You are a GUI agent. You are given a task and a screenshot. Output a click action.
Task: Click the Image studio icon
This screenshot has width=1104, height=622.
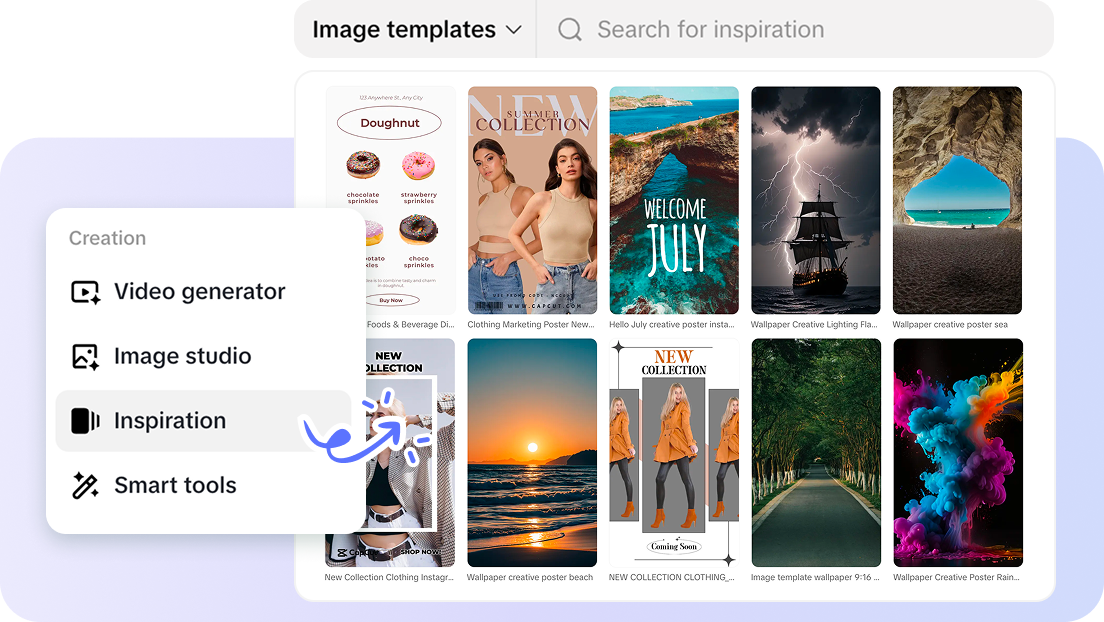click(85, 356)
